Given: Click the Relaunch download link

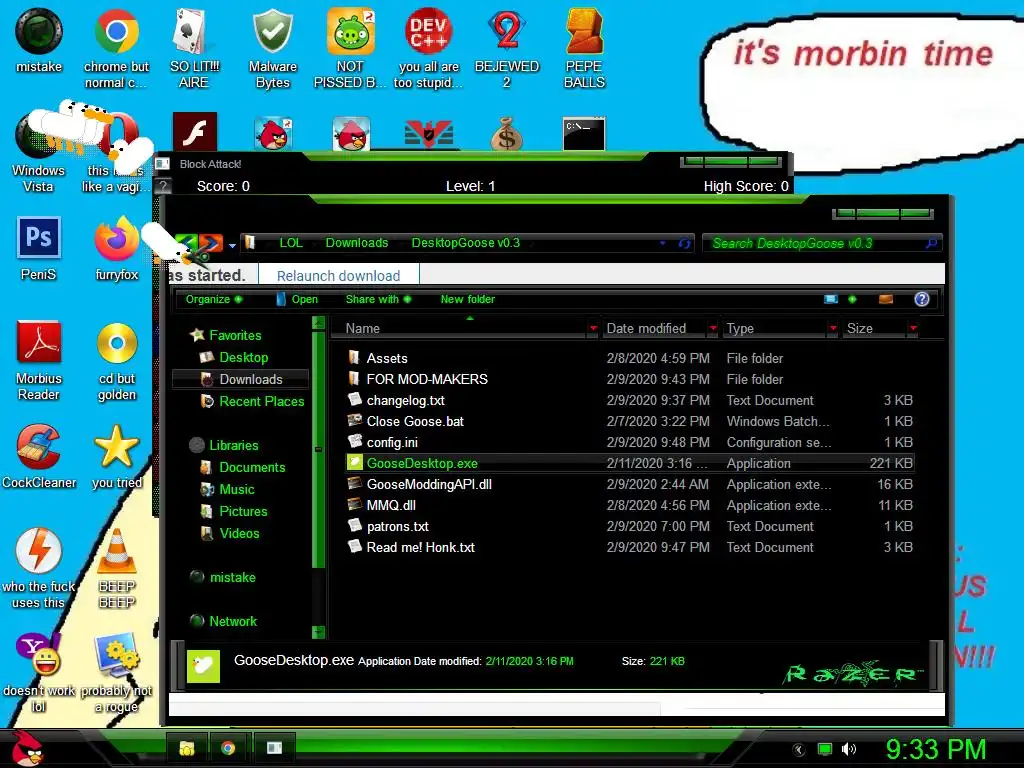Looking at the screenshot, I should point(338,276).
